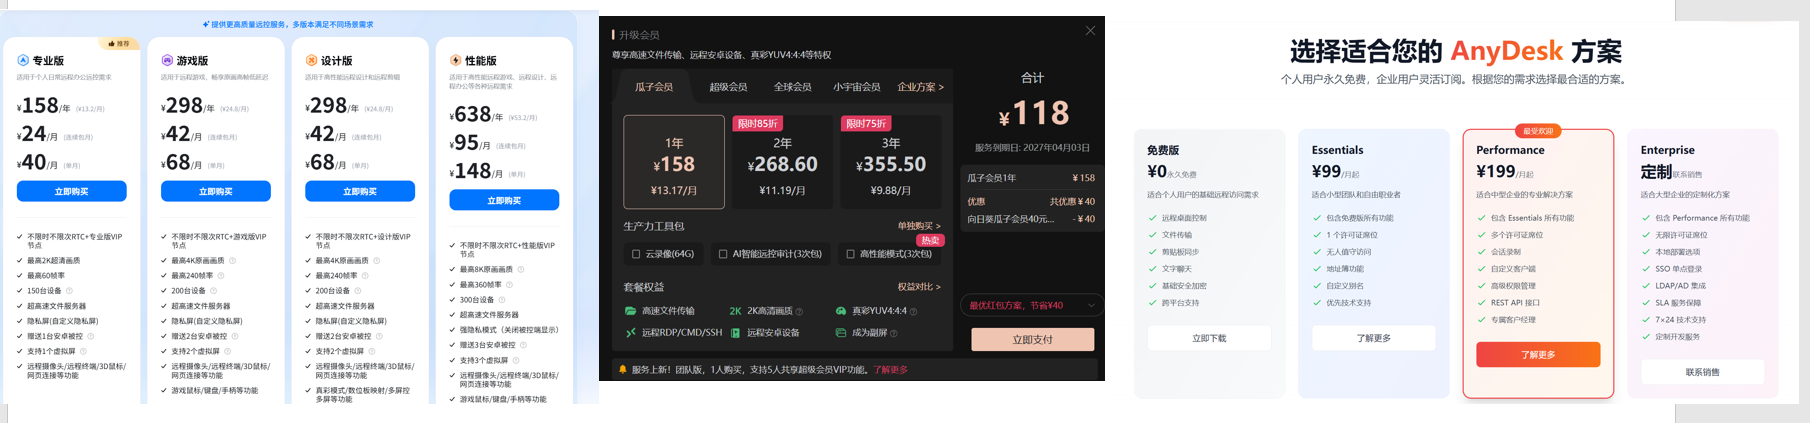Click checkmark icon beside REST API 接口
Viewport: 1810px width, 423px height.
click(x=1482, y=303)
